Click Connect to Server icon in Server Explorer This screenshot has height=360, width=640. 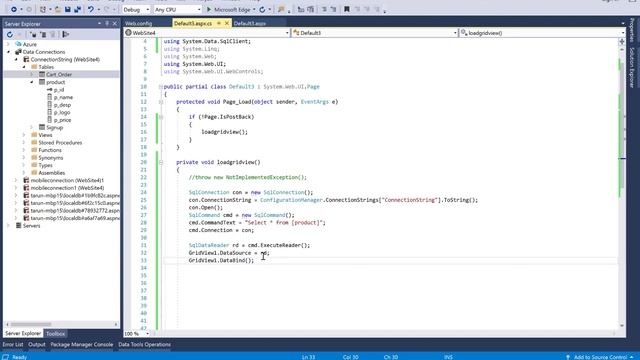click(43, 35)
